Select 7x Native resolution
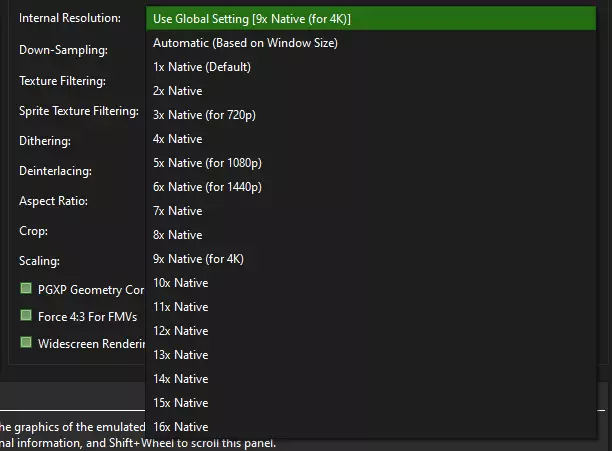Image resolution: width=612 pixels, height=451 pixels. pos(371,211)
